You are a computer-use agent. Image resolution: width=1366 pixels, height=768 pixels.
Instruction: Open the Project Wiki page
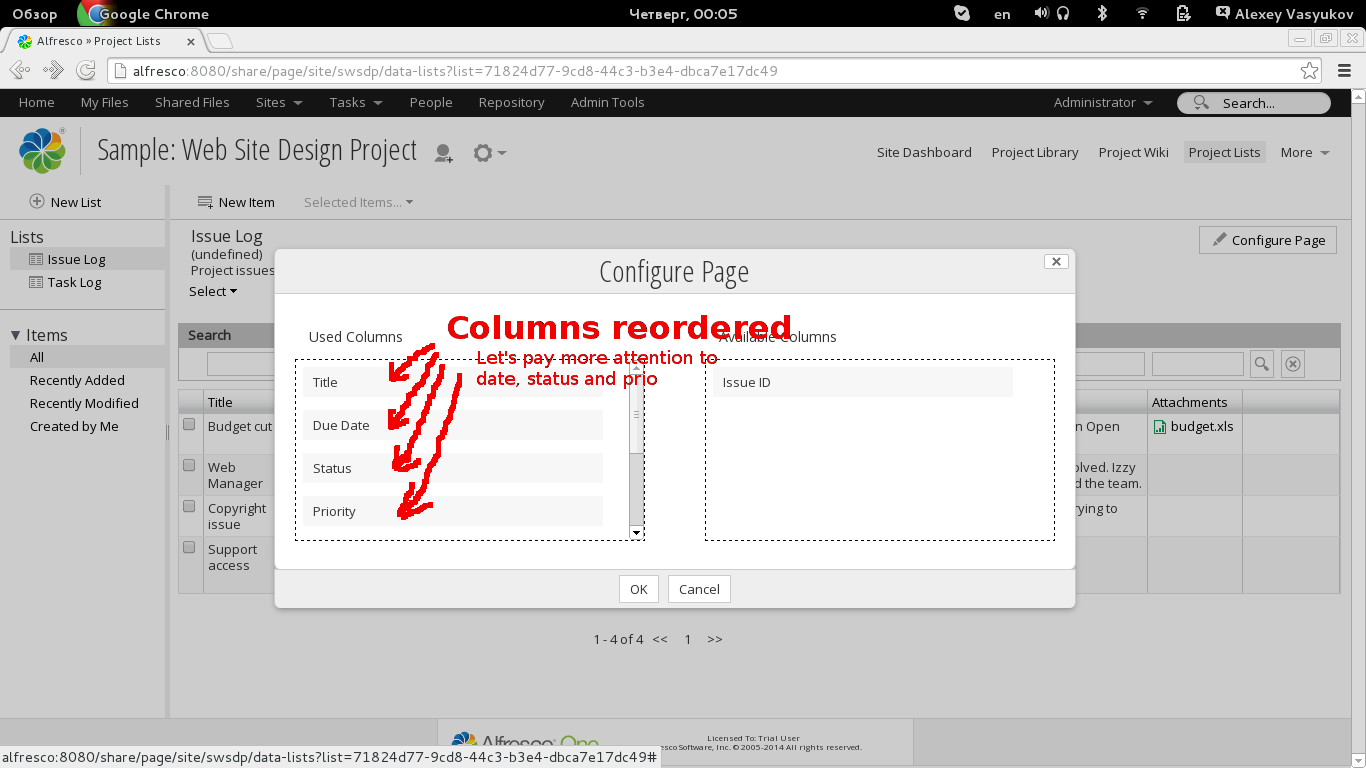pos(1133,152)
